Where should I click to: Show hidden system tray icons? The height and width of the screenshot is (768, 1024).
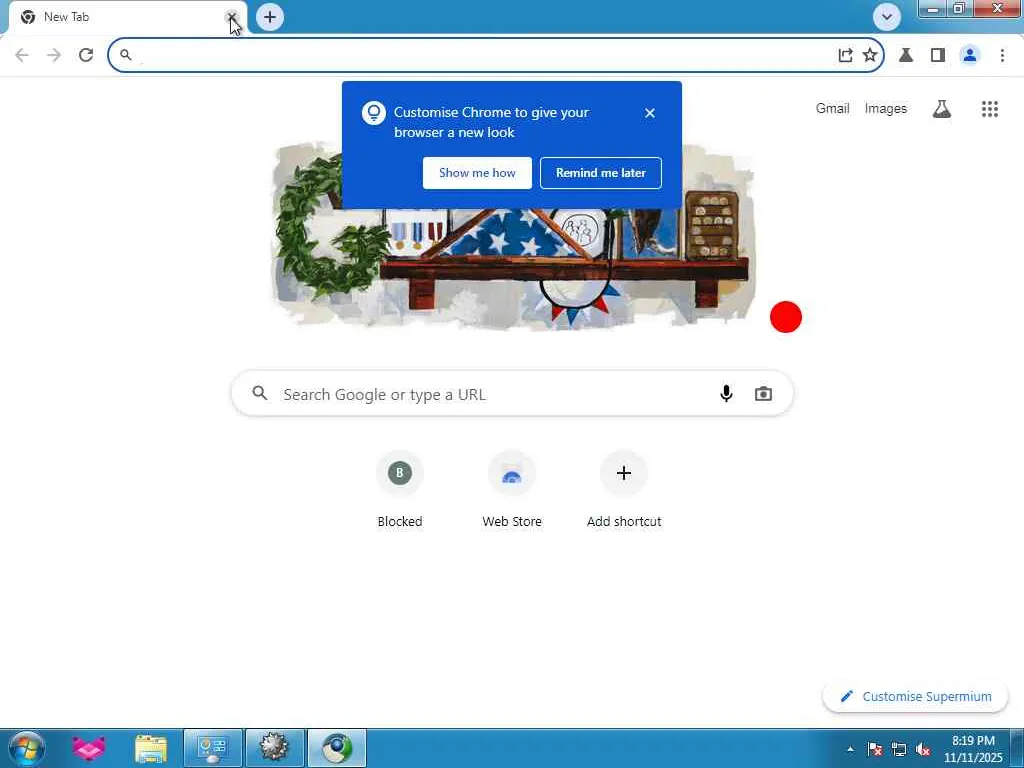click(850, 749)
